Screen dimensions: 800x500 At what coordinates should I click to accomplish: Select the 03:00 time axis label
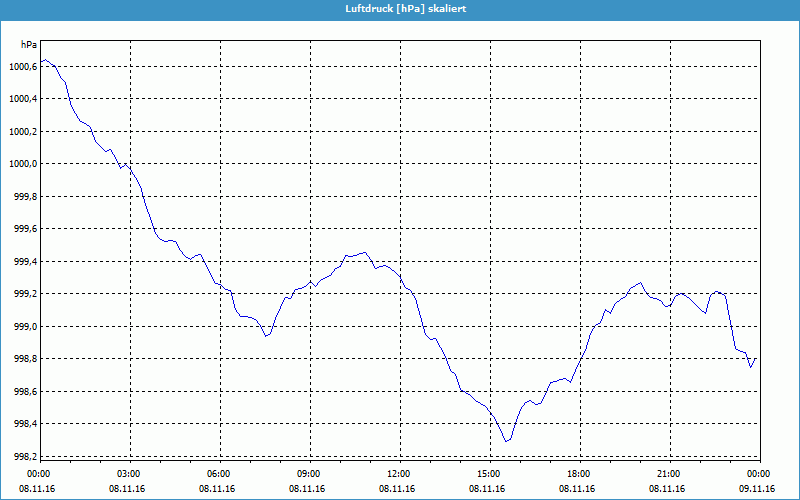pos(129,474)
